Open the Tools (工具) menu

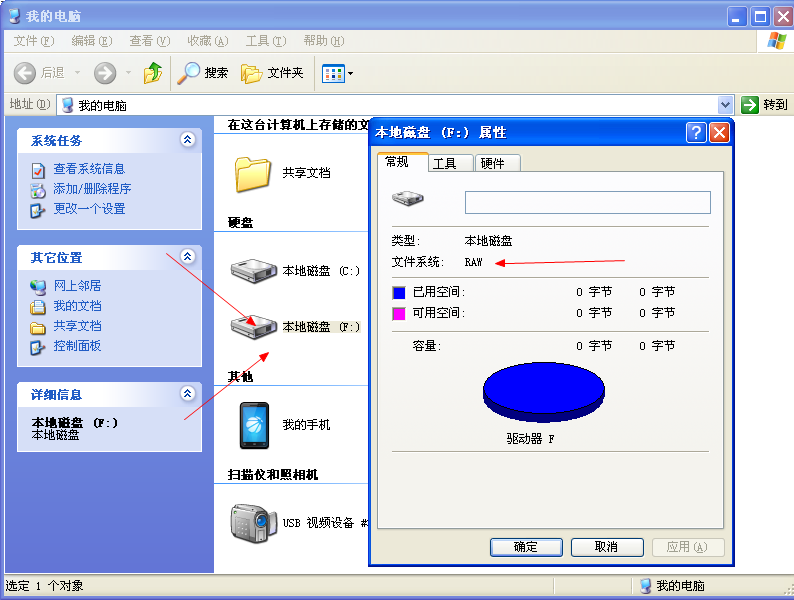(266, 41)
